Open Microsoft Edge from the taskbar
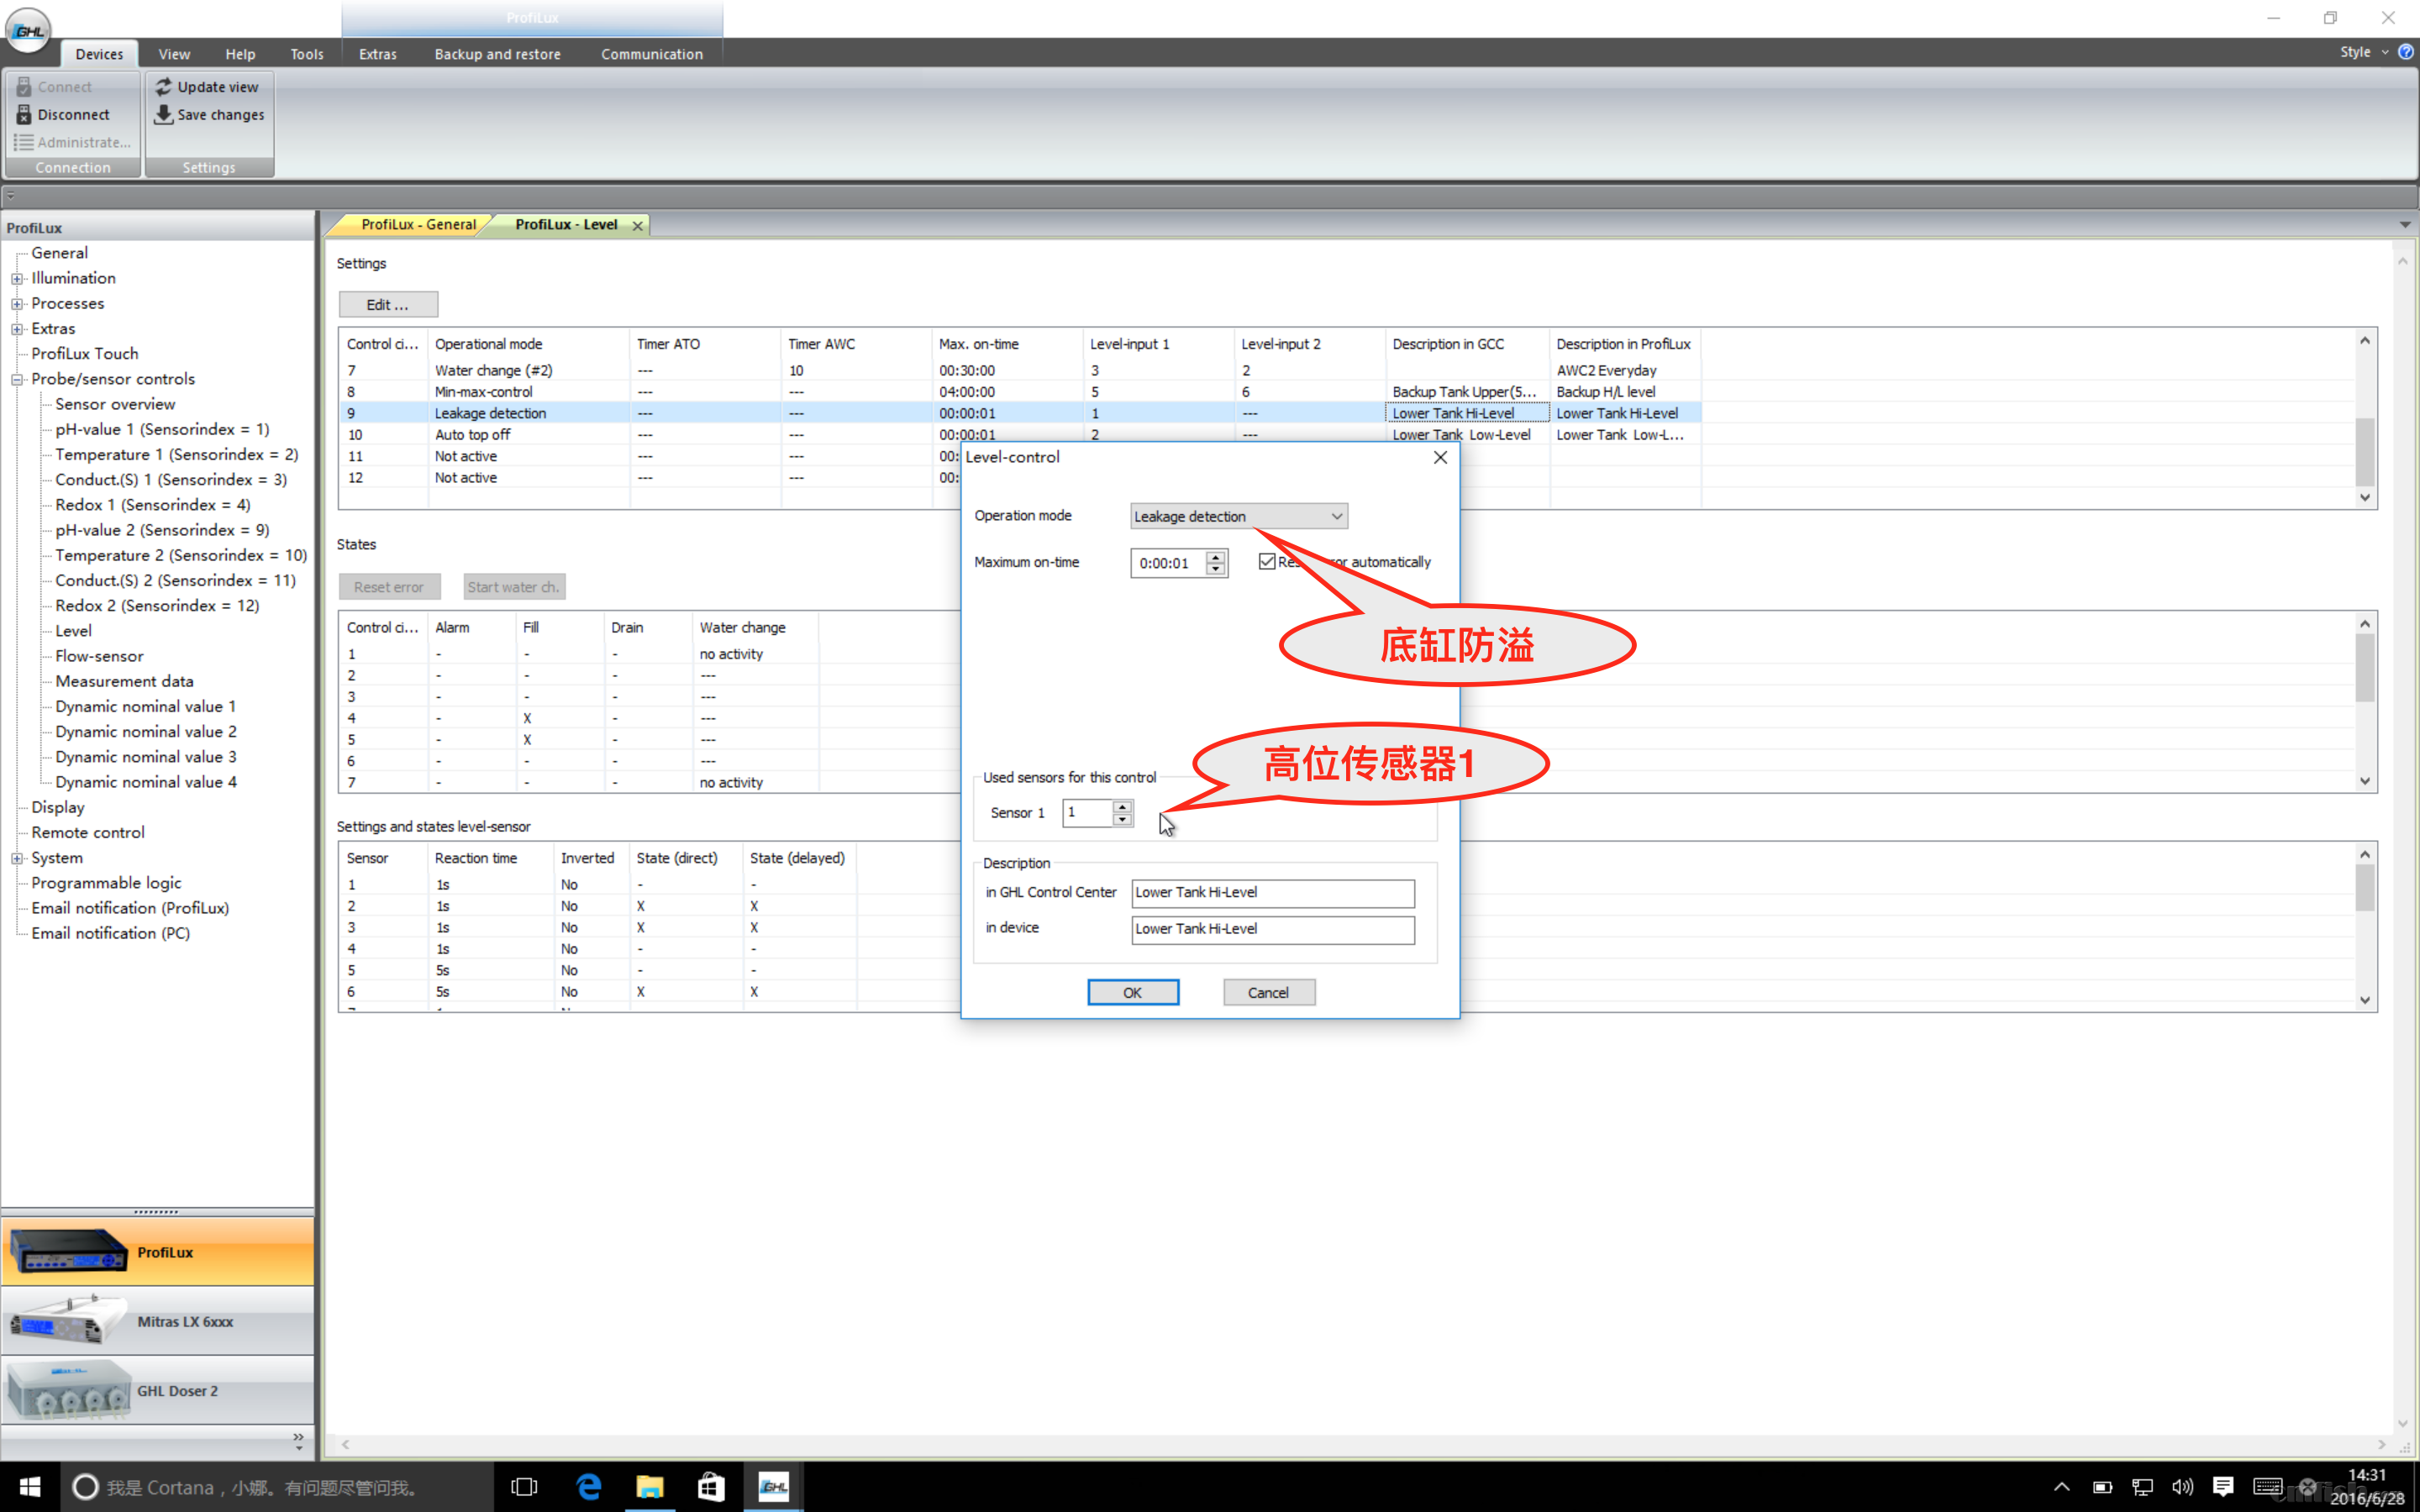This screenshot has width=2420, height=1512. (x=589, y=1486)
